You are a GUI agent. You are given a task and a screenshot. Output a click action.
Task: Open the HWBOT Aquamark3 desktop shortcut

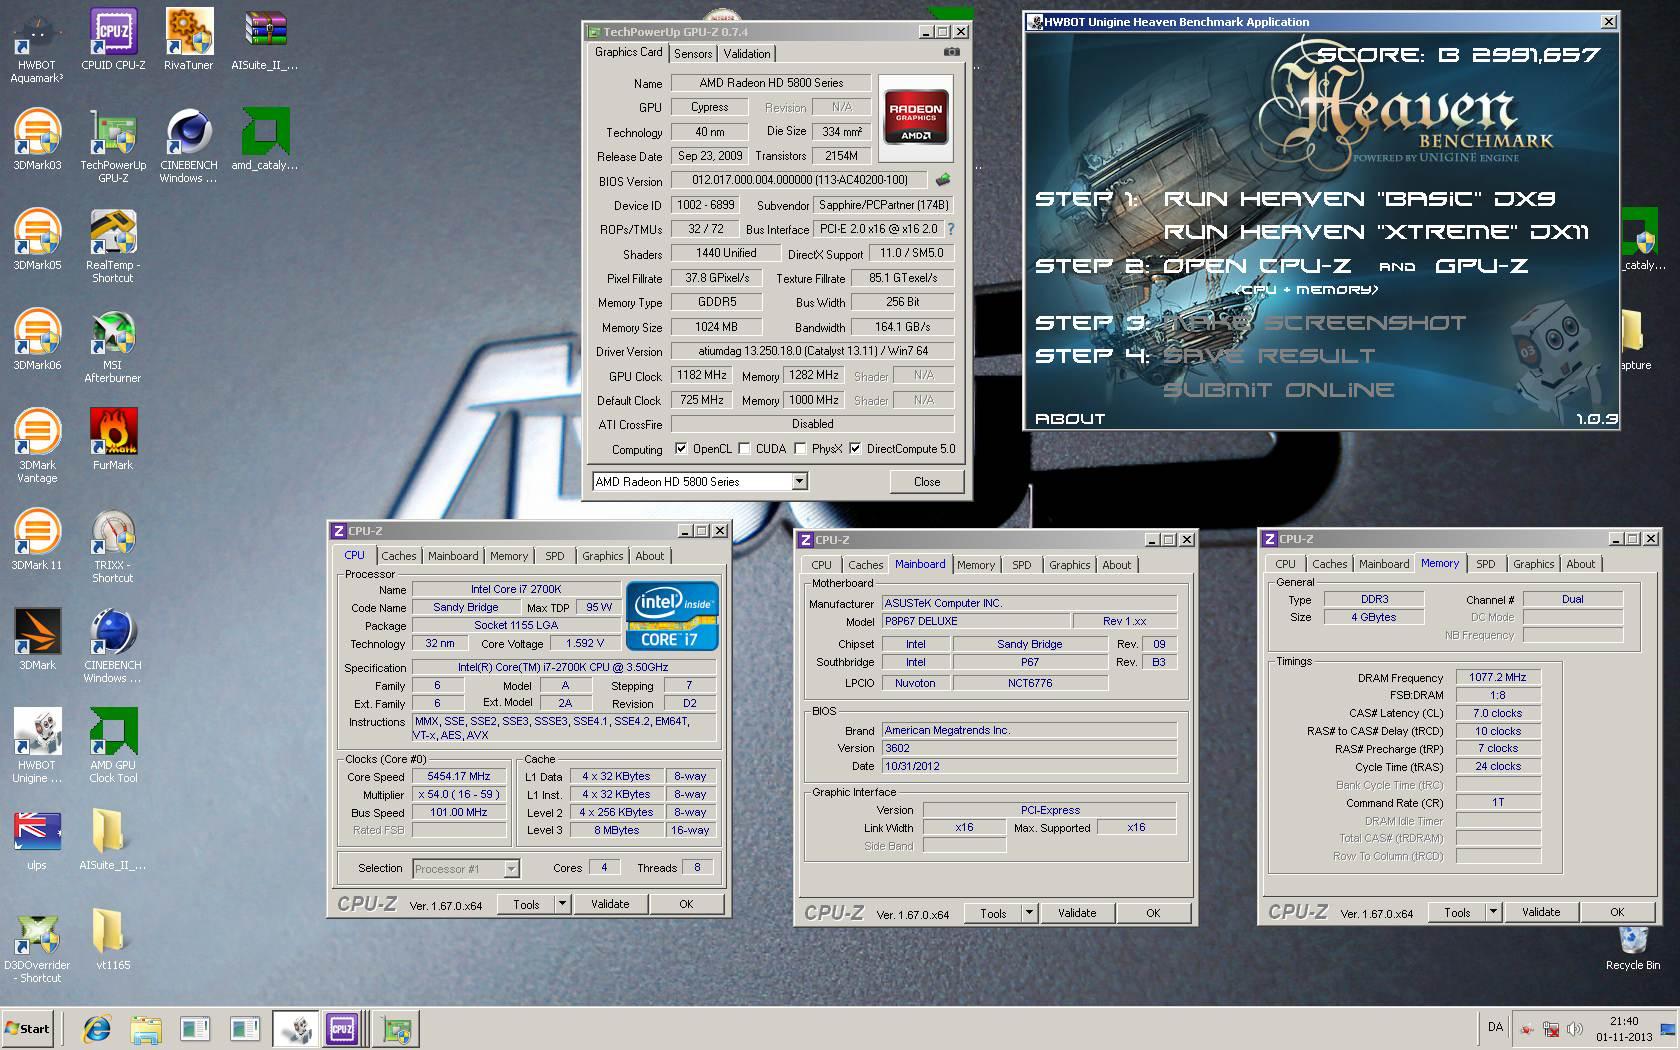click(x=37, y=45)
